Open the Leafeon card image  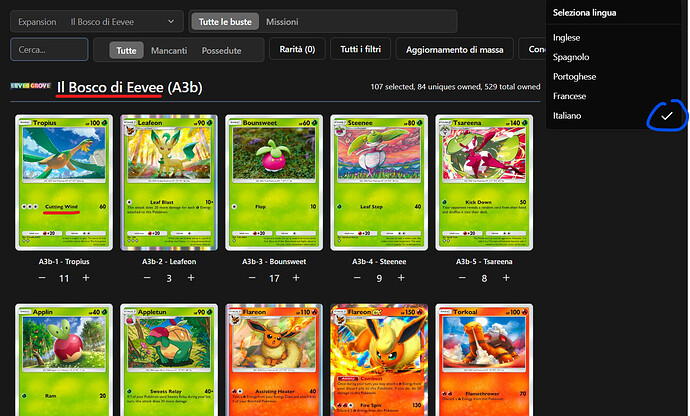click(x=169, y=183)
